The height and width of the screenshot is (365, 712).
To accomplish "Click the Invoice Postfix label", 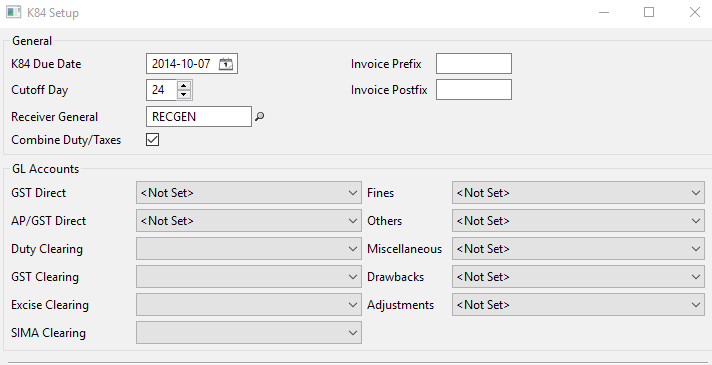I will [x=389, y=90].
